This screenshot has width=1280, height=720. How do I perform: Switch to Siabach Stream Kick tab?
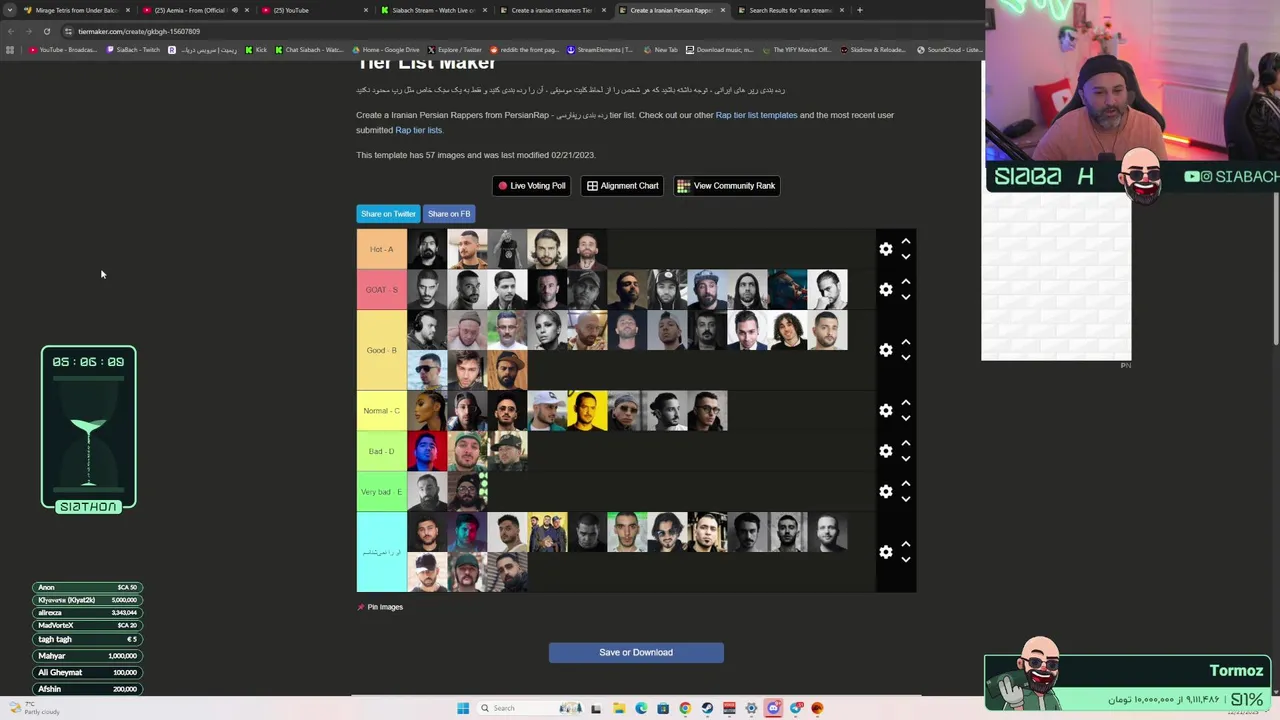pyautogui.click(x=432, y=10)
